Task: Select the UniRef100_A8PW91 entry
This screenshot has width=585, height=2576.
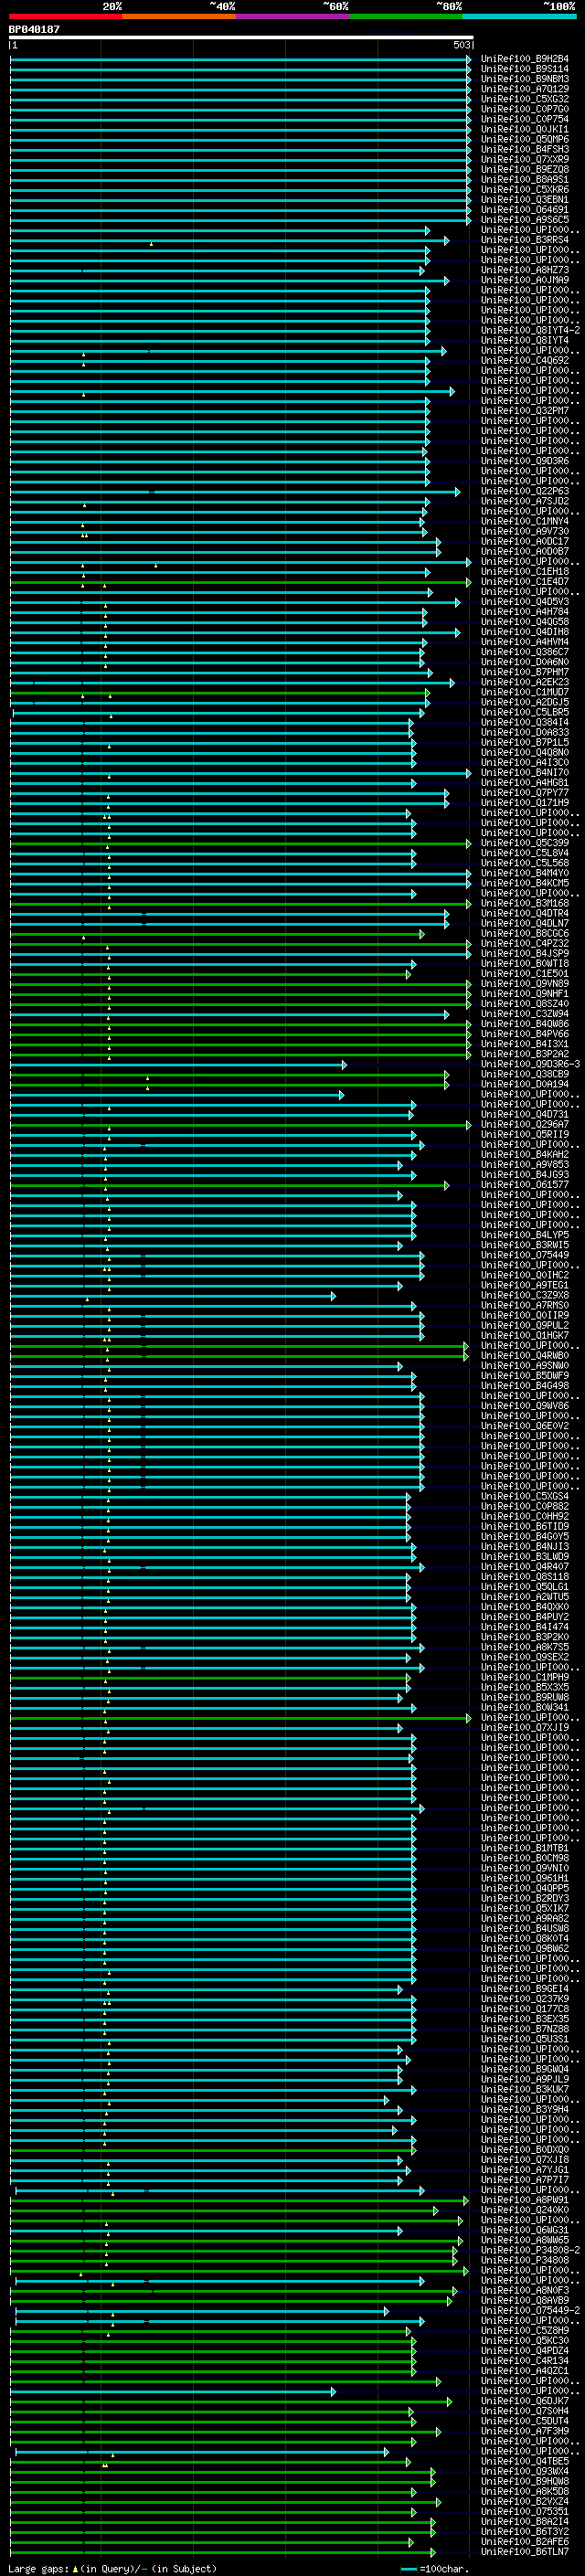Action: click(525, 2201)
